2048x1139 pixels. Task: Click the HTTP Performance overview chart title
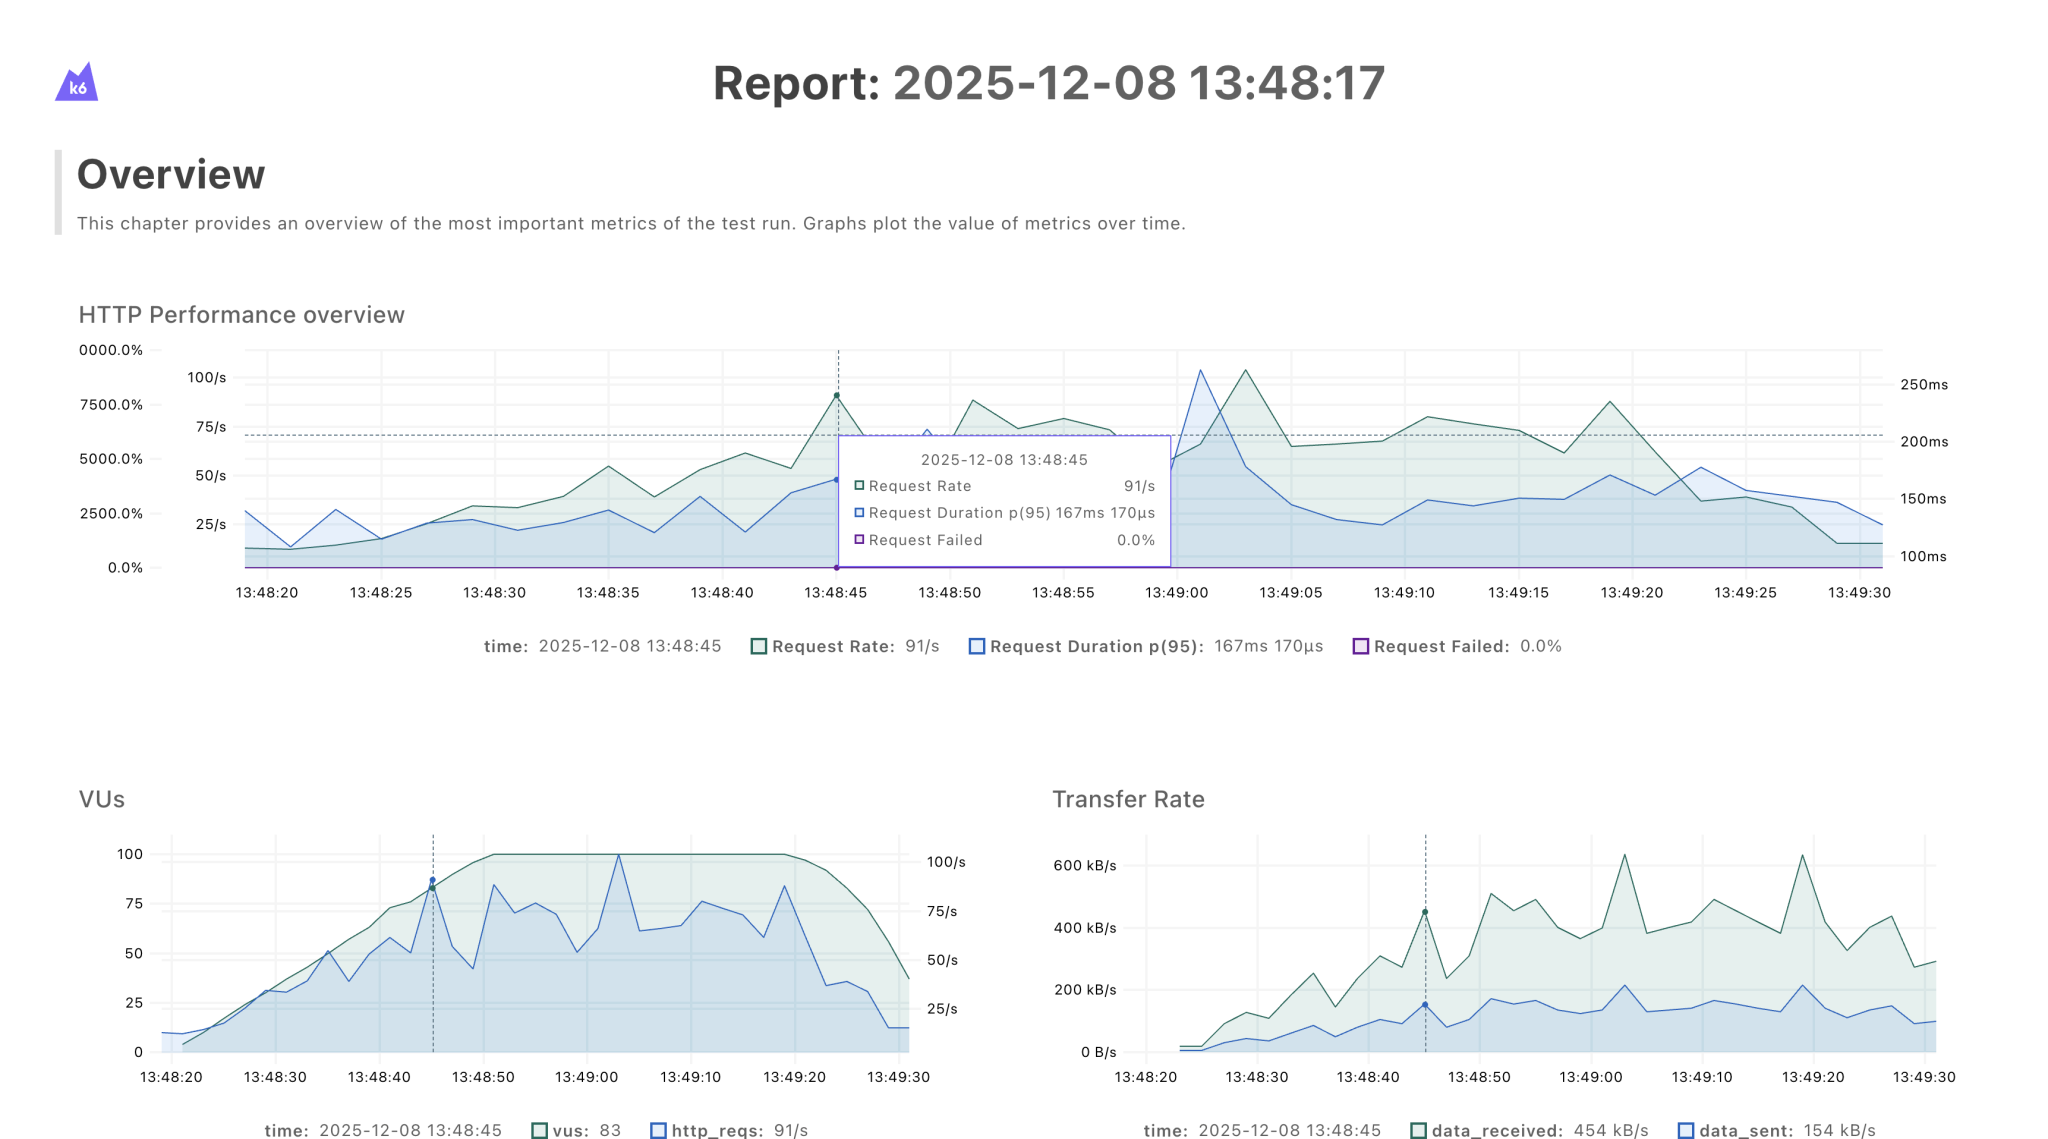pyautogui.click(x=241, y=315)
